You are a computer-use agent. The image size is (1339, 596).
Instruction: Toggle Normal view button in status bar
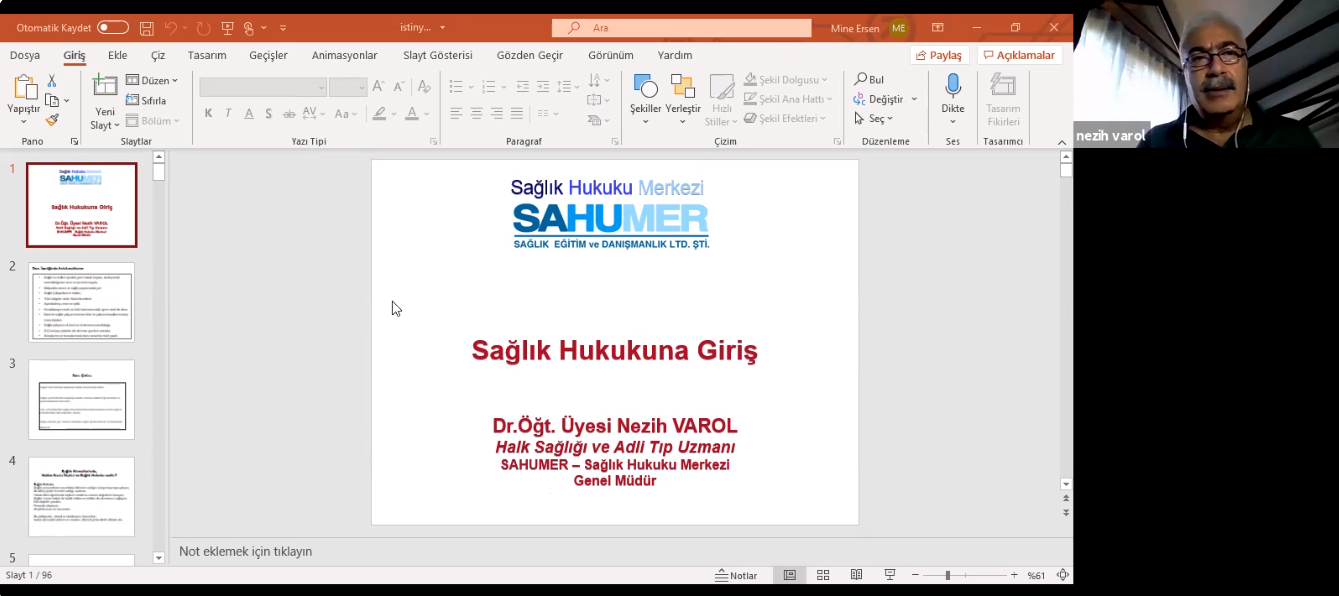tap(790, 575)
